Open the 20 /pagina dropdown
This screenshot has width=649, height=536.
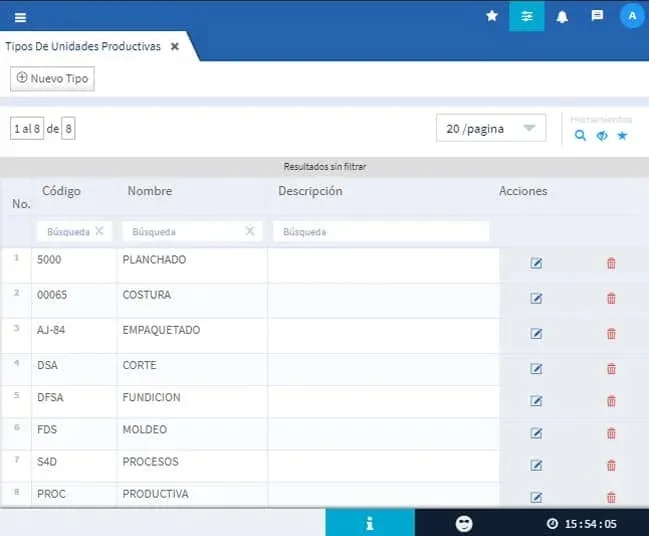tap(491, 128)
